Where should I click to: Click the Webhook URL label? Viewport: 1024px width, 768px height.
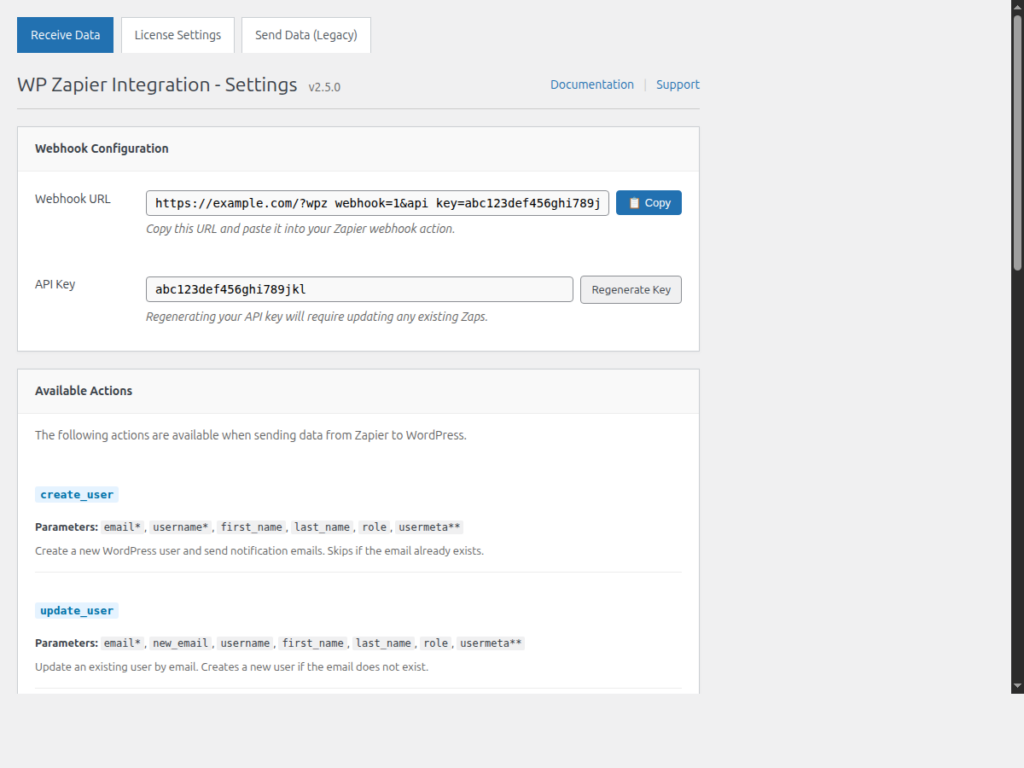point(72,199)
